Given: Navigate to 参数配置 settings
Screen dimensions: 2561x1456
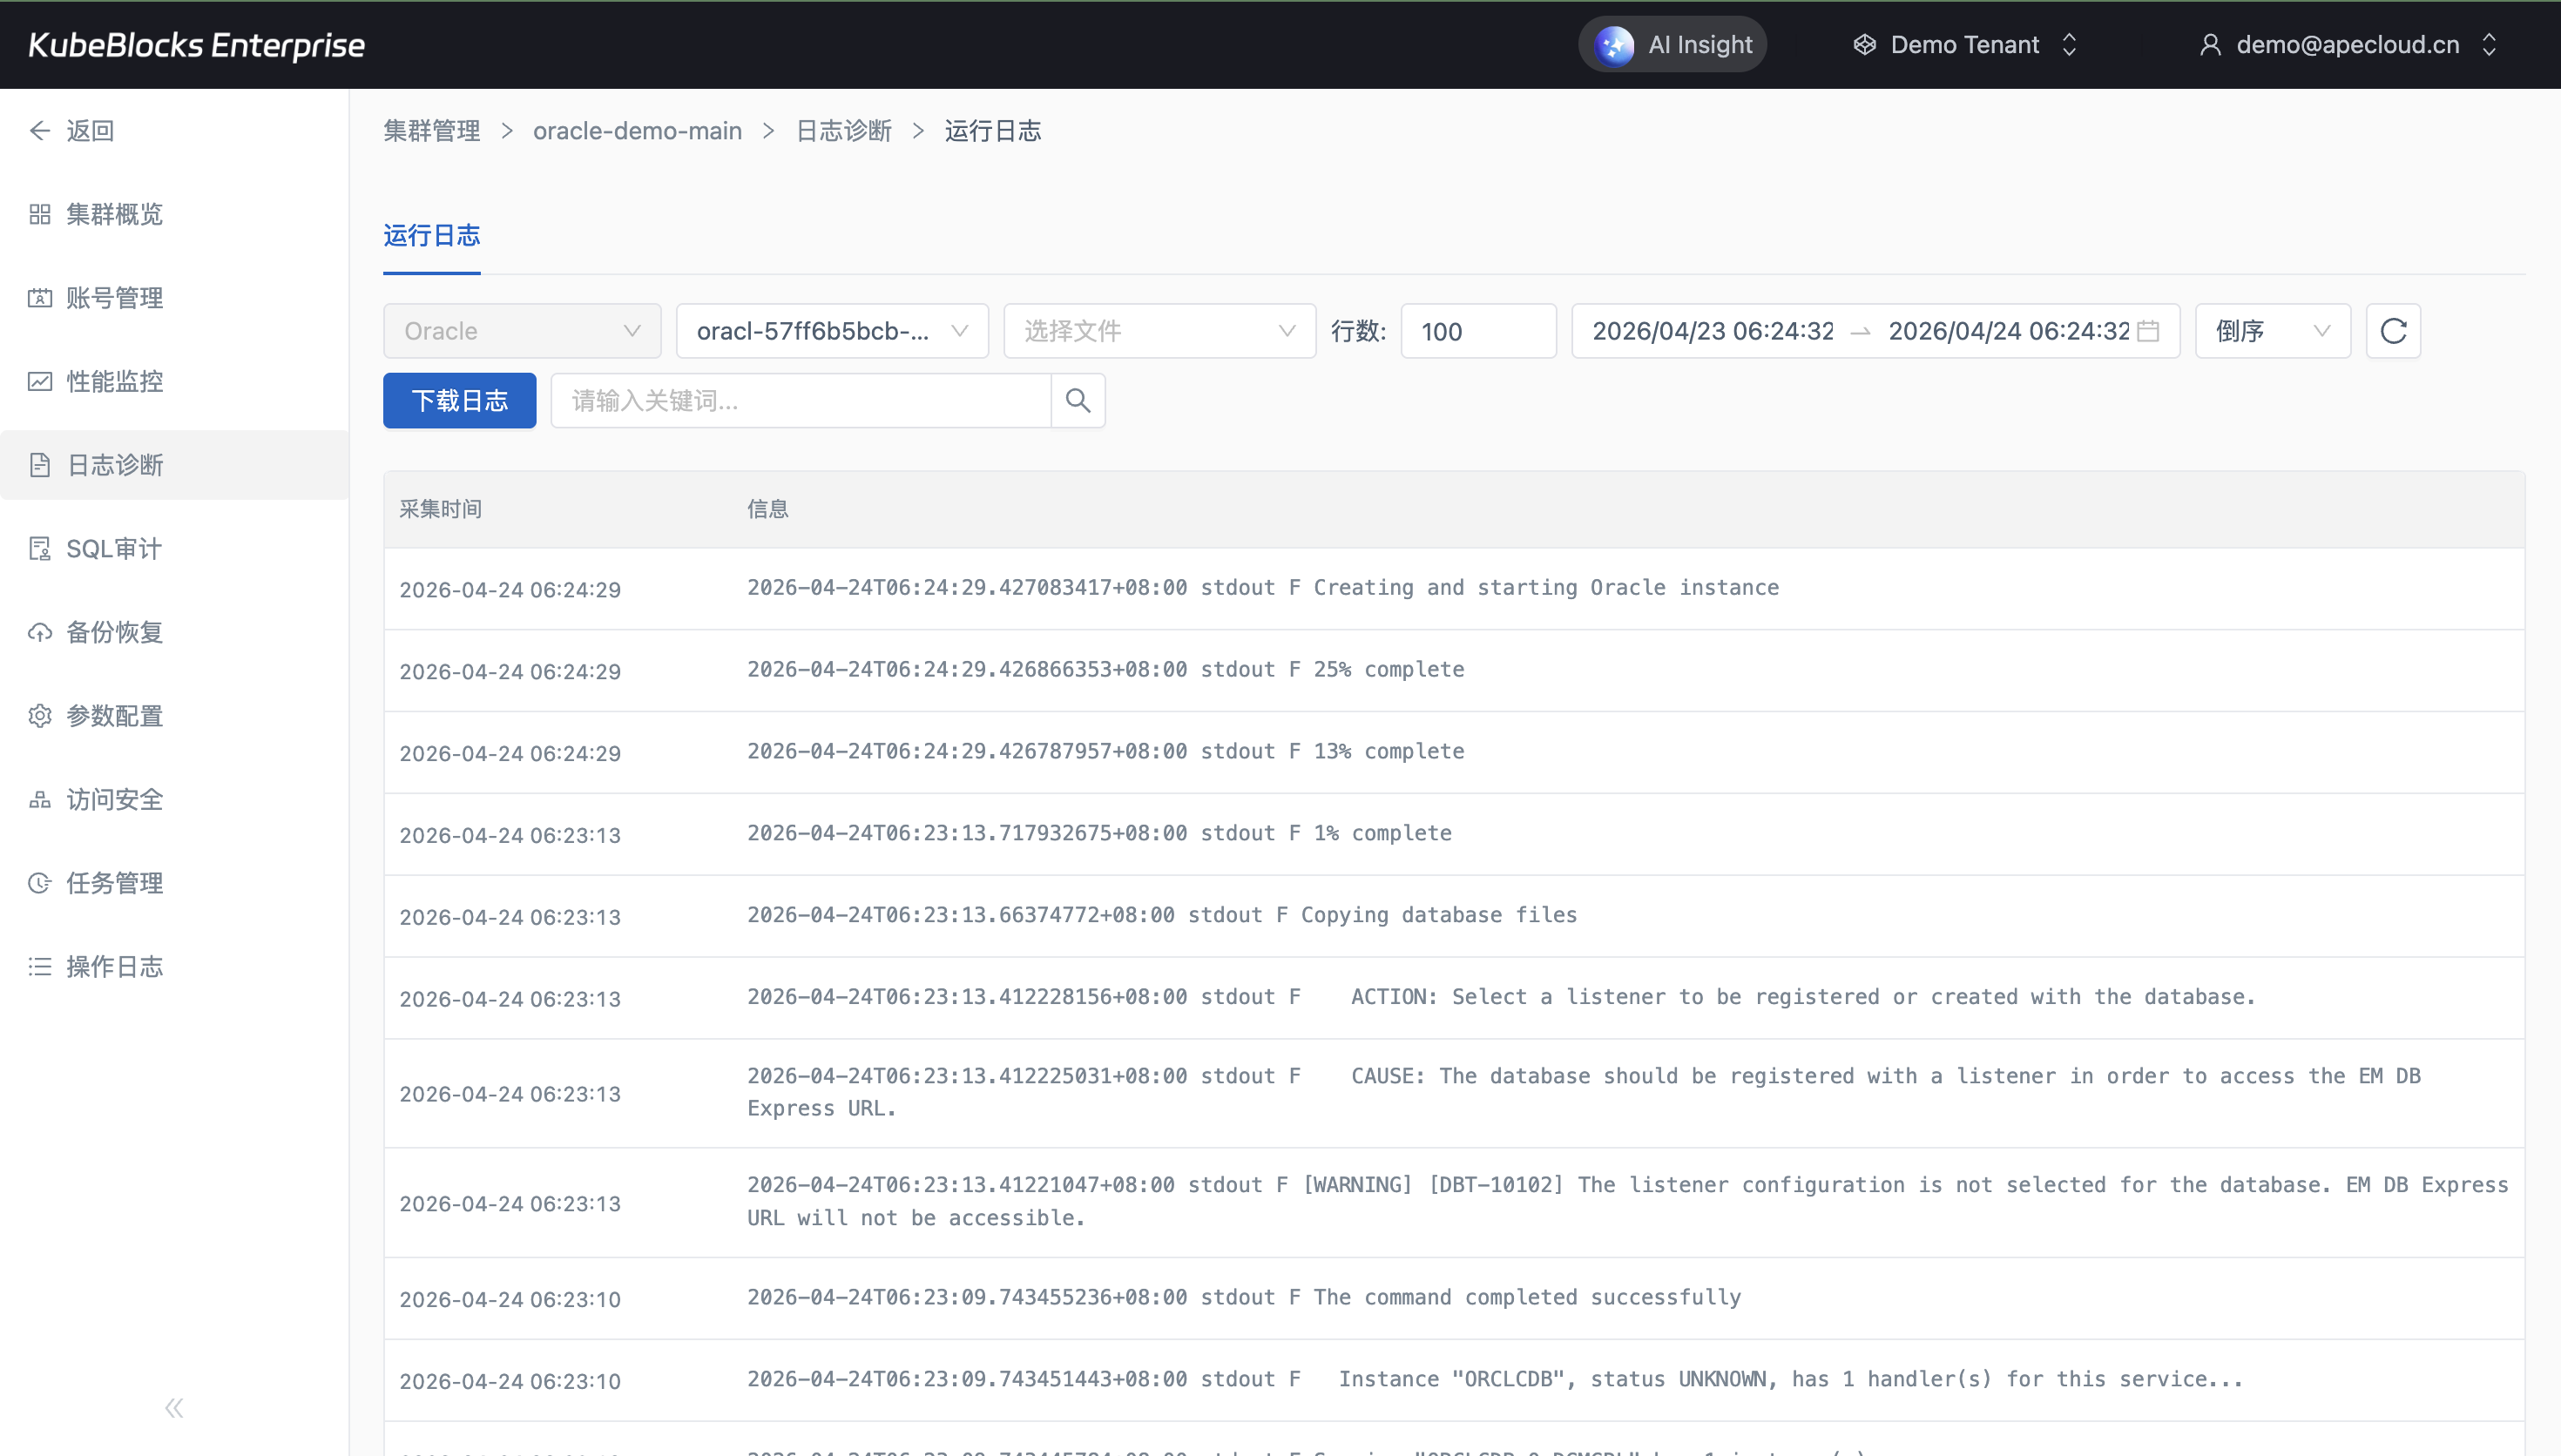Looking at the screenshot, I should pyautogui.click(x=114, y=716).
